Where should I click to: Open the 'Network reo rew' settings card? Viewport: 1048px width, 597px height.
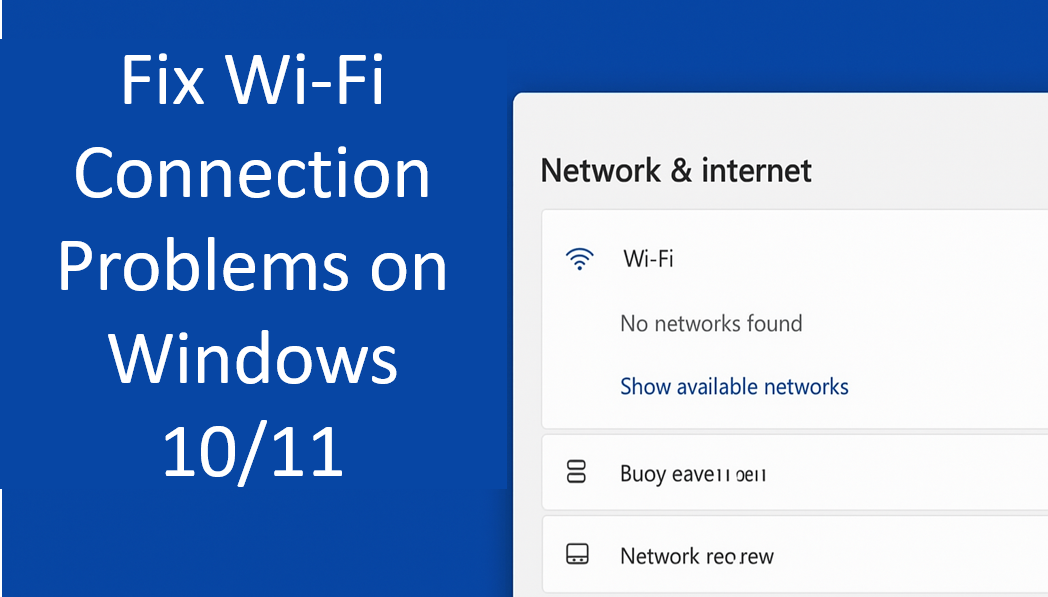790,554
